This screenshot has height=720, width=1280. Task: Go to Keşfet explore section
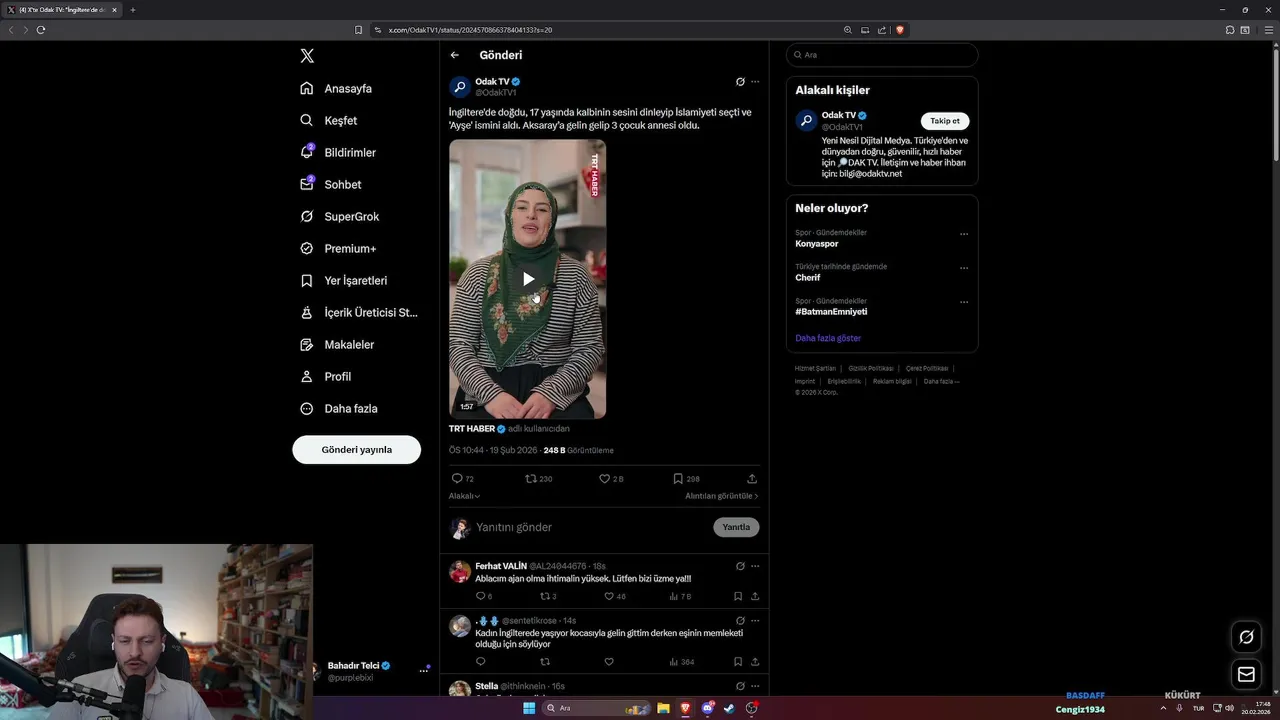point(328,120)
